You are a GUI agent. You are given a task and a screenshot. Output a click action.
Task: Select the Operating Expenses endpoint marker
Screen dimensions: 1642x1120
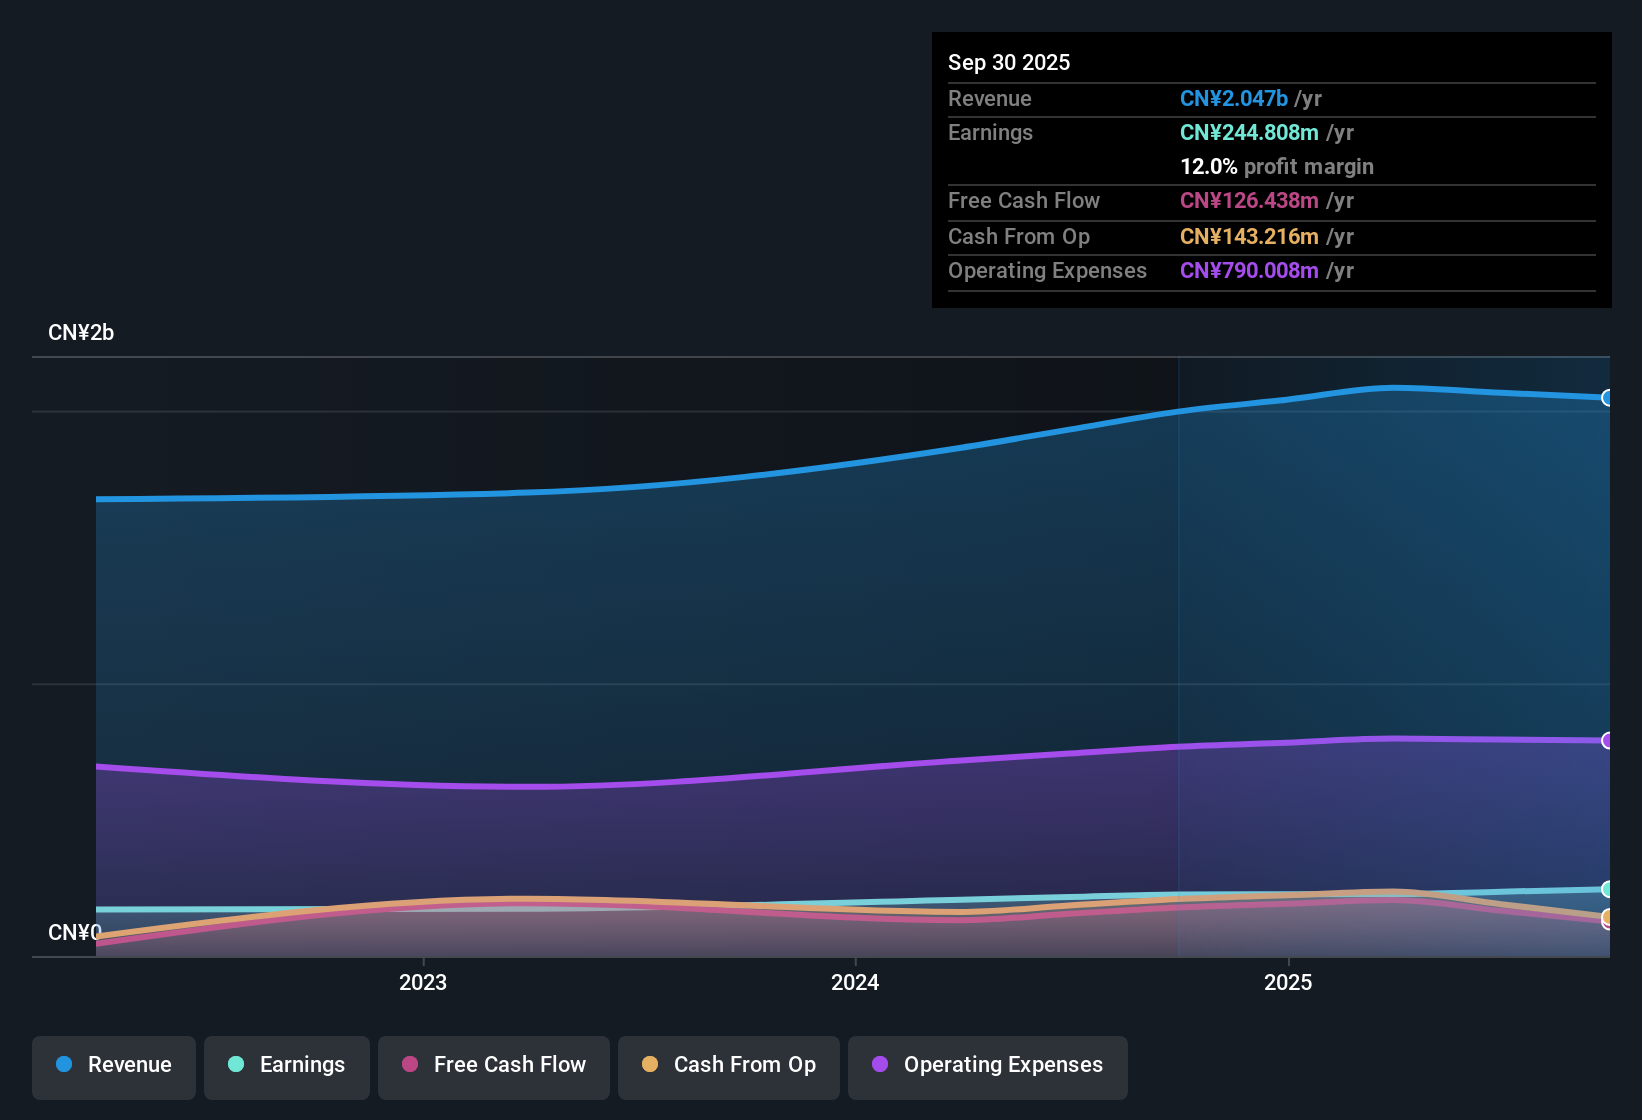click(1606, 741)
